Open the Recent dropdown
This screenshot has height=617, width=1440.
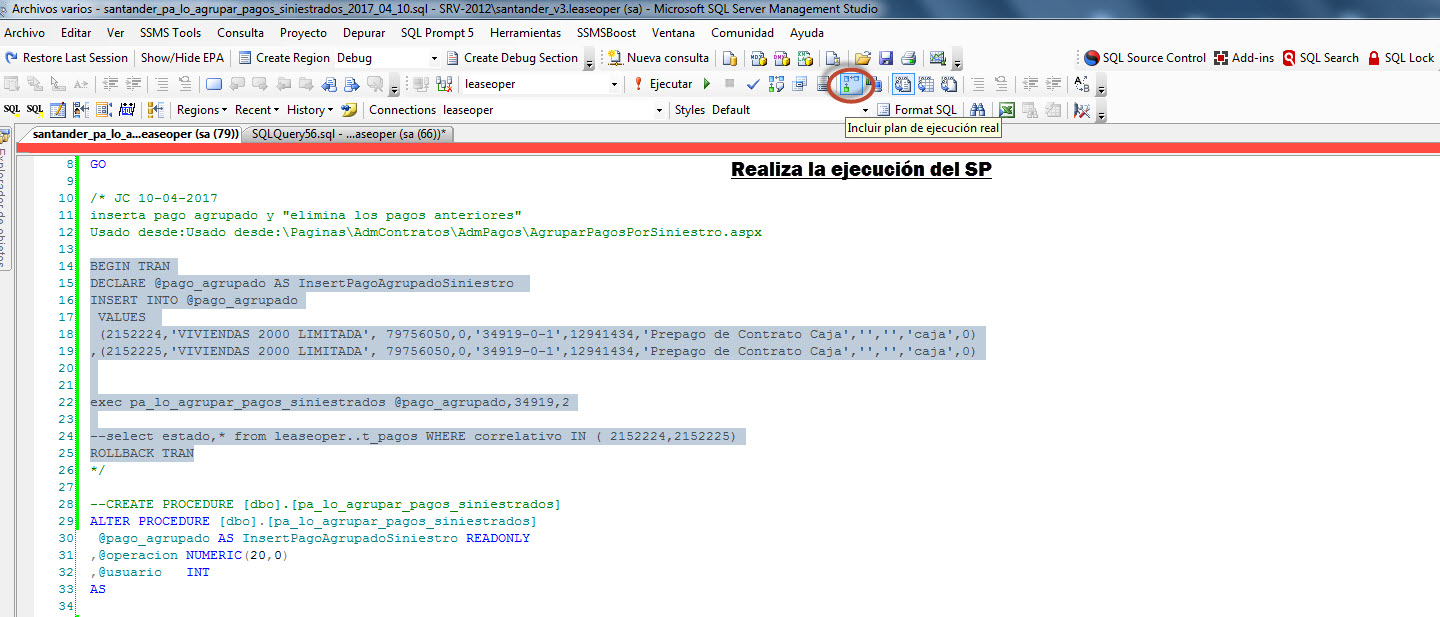point(256,110)
